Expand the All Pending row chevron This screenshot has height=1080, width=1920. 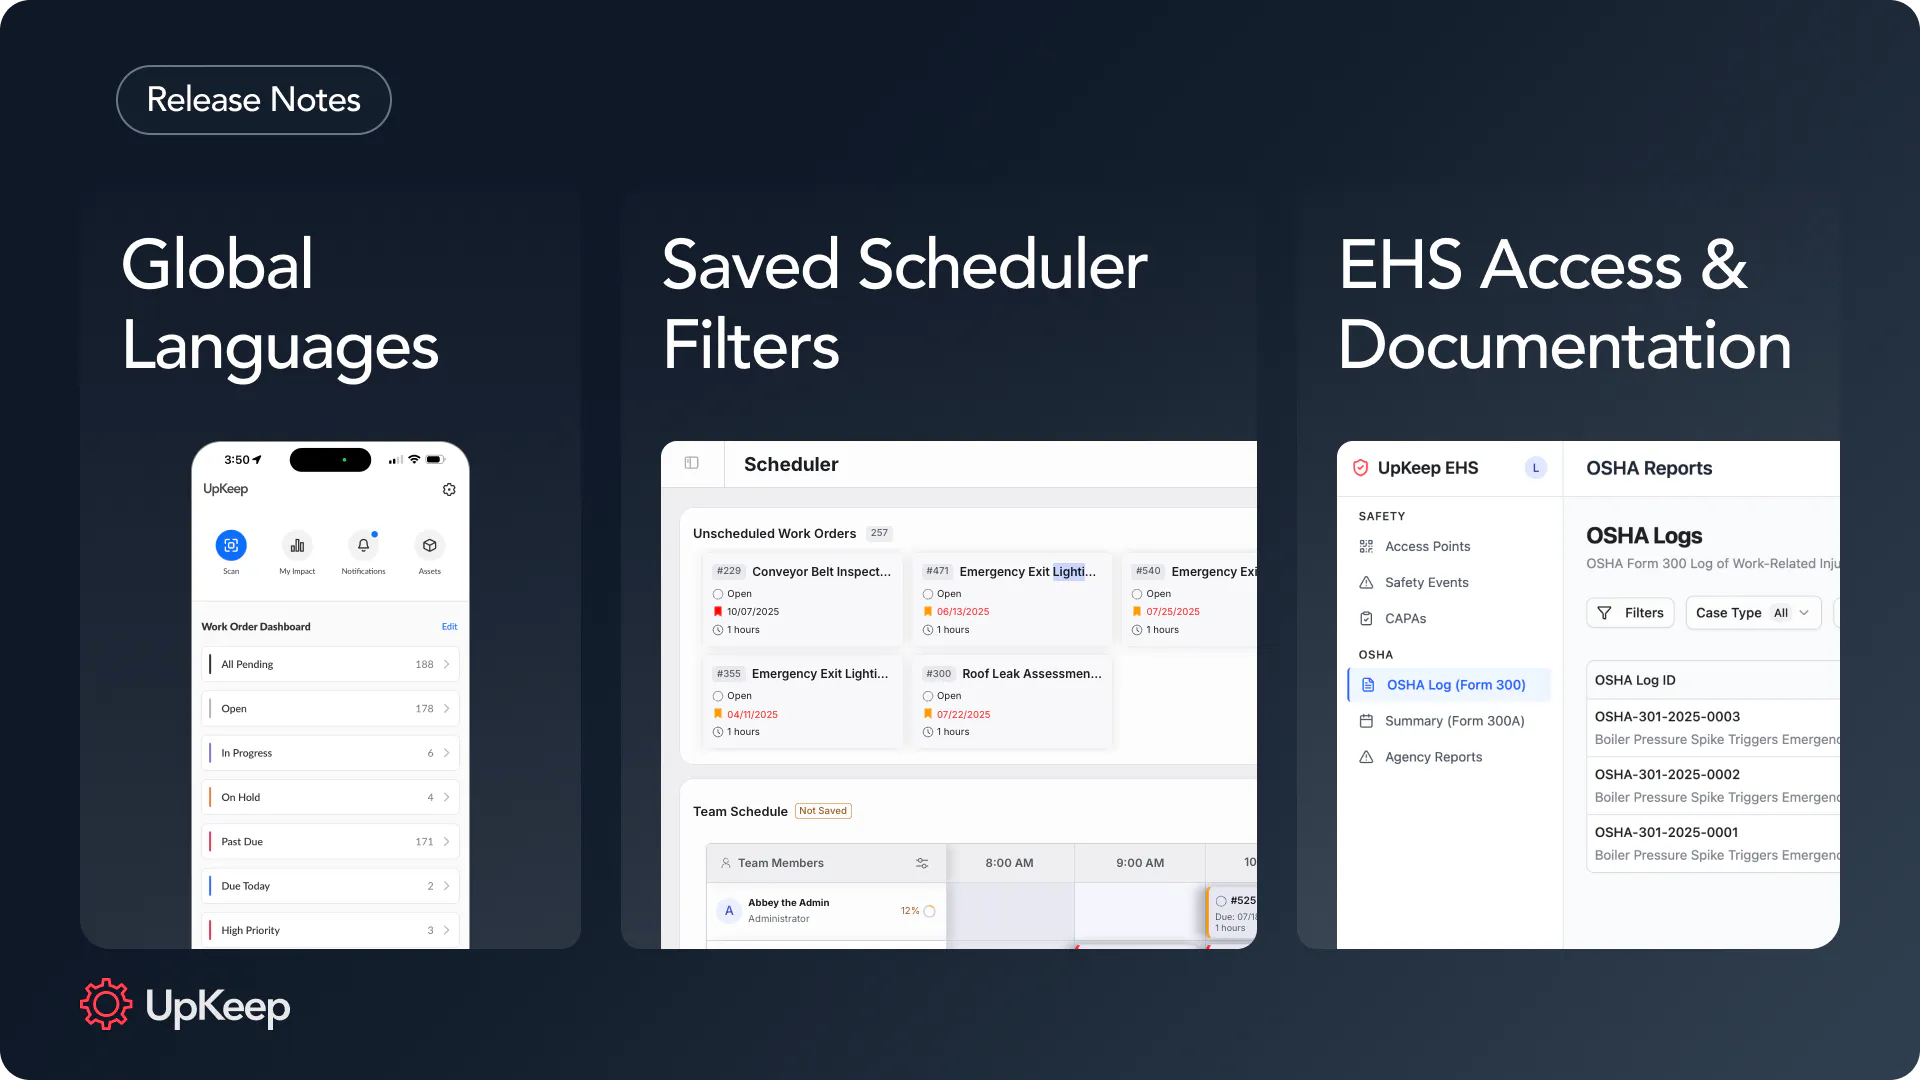[446, 664]
